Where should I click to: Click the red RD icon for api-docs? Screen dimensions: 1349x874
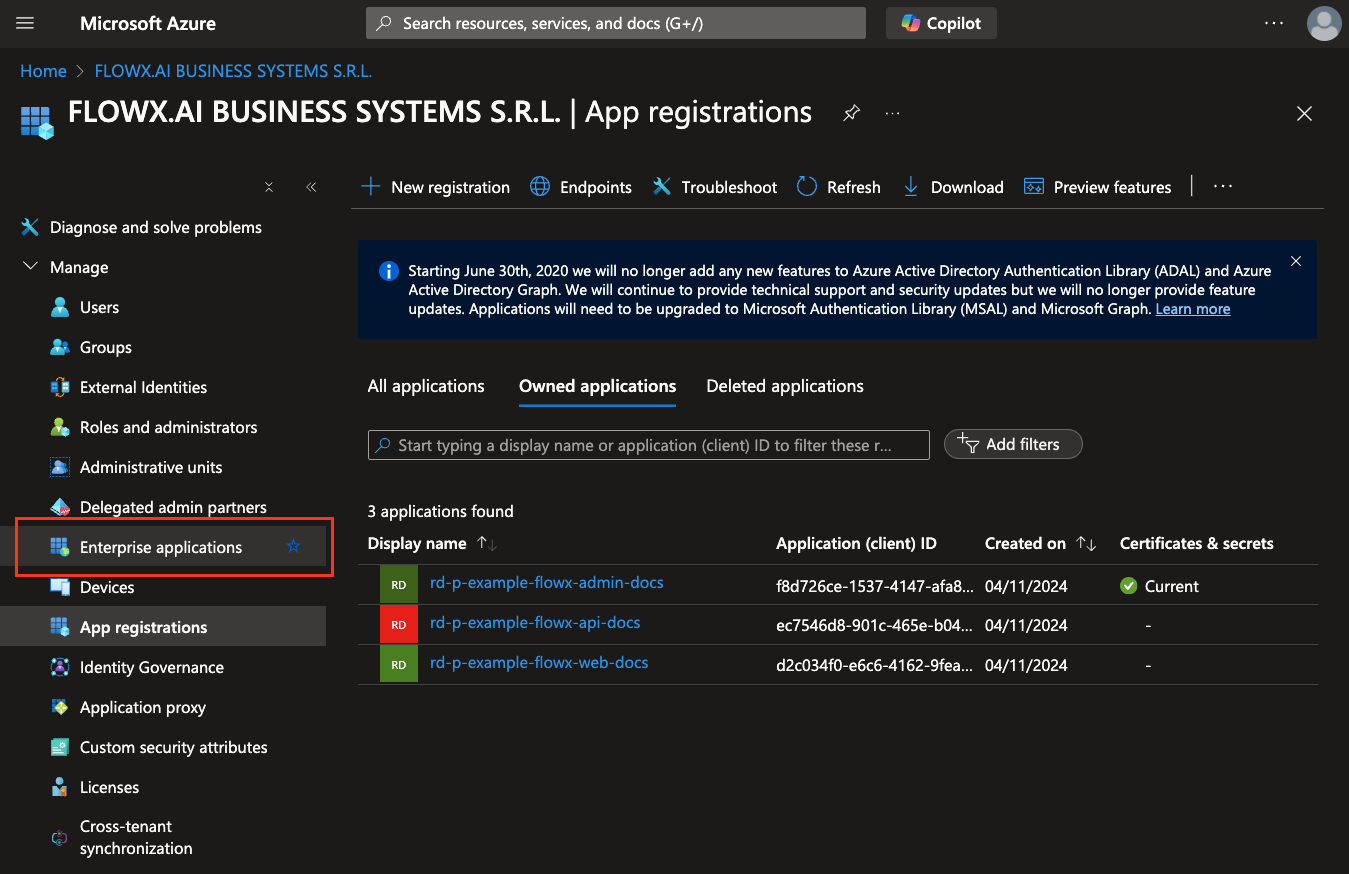point(398,625)
